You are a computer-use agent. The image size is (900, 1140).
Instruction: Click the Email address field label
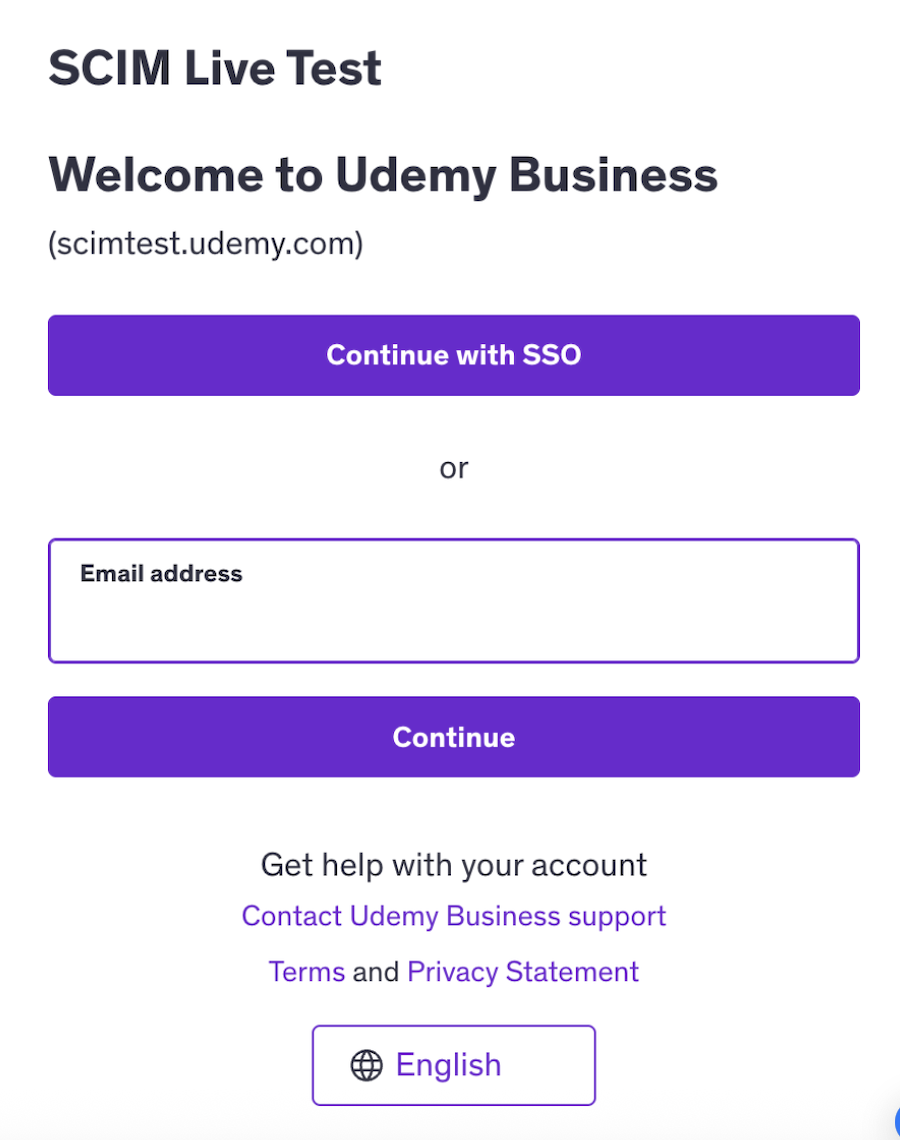point(161,574)
